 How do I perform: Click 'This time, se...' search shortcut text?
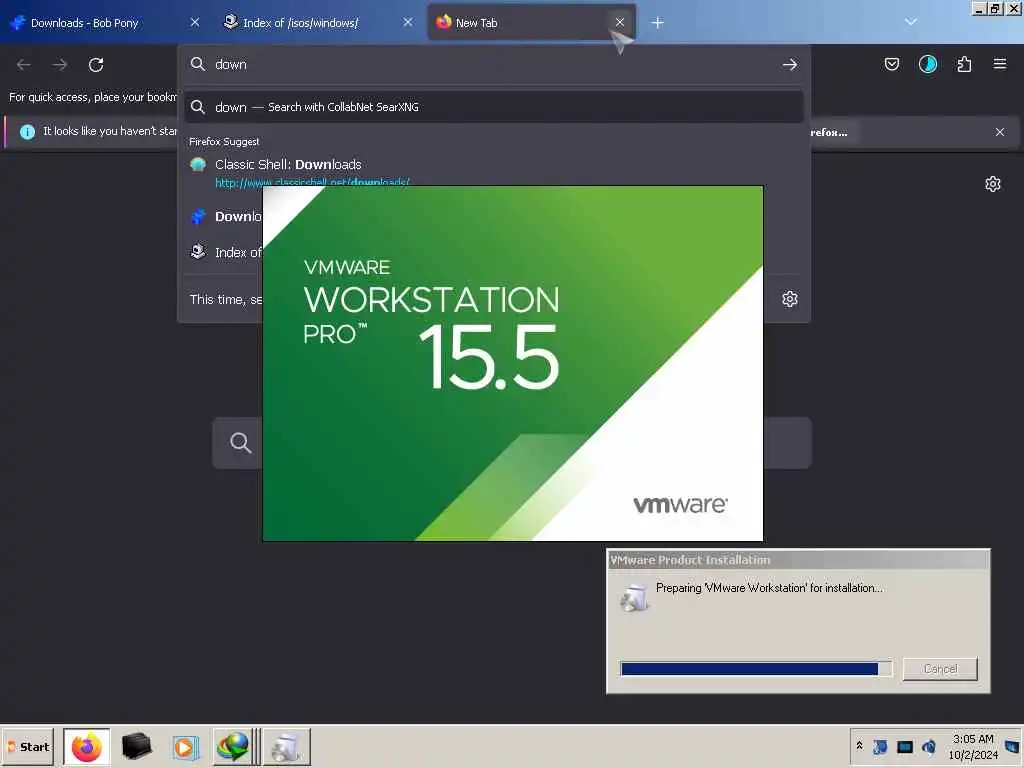(x=226, y=299)
